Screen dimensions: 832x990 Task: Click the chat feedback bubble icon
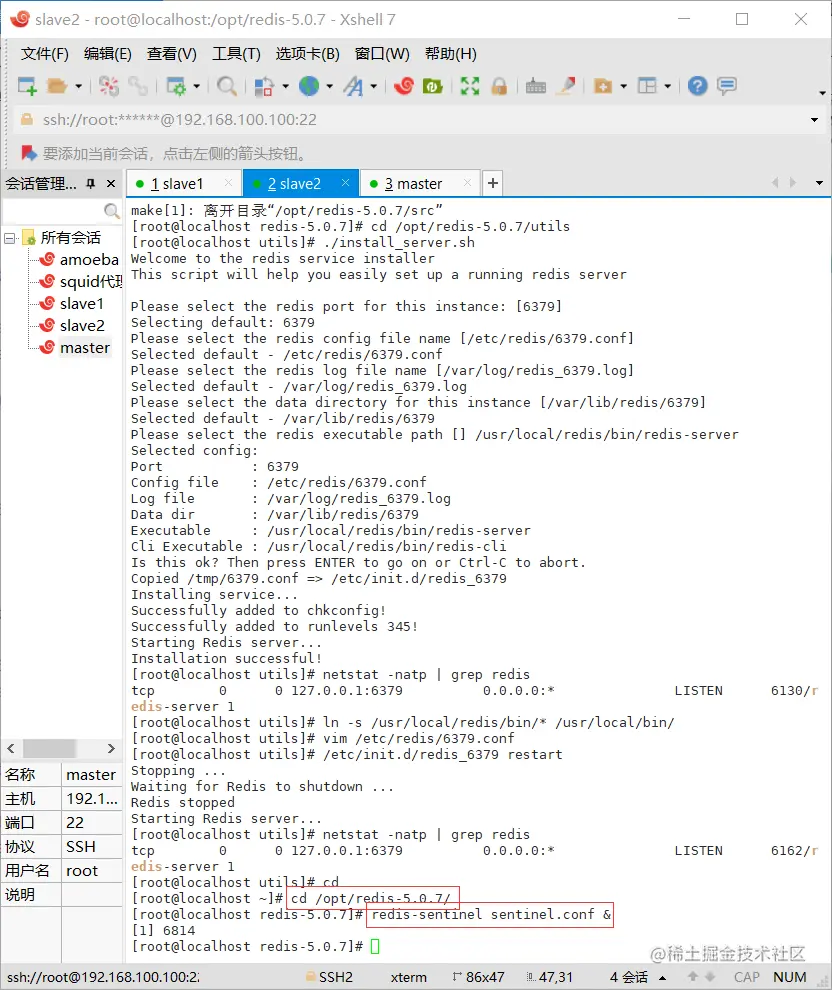727,85
